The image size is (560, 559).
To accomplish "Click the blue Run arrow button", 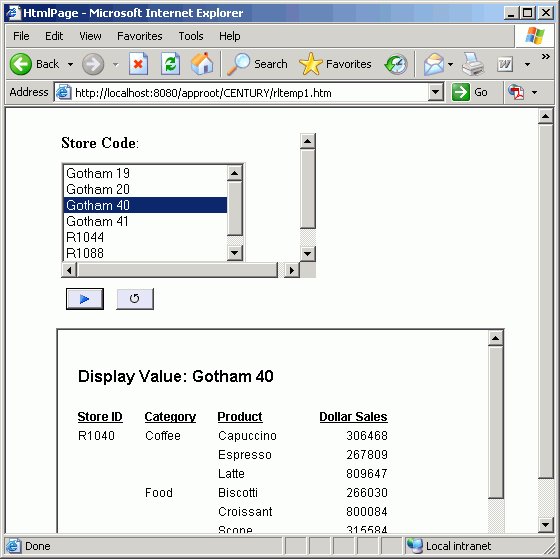I will [x=85, y=299].
